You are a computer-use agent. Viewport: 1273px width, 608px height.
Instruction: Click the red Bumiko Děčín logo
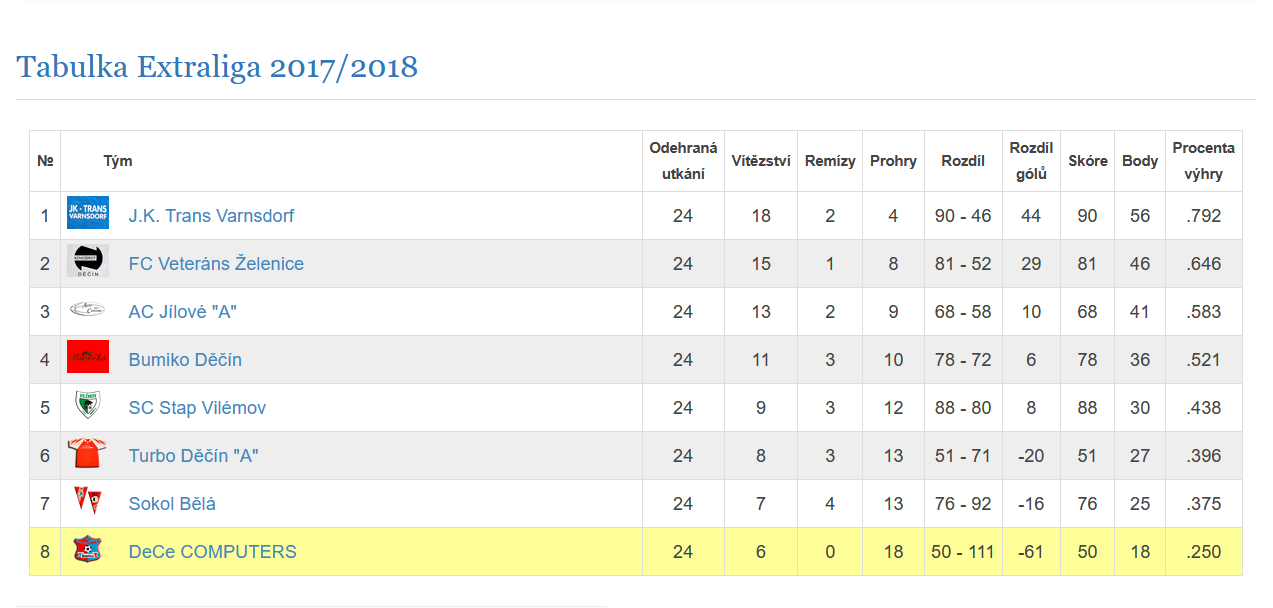[x=88, y=357]
